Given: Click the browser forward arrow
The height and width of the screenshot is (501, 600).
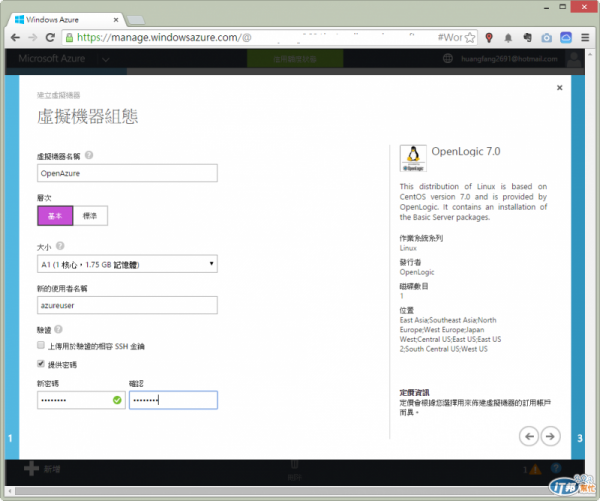Looking at the screenshot, I should (x=33, y=38).
